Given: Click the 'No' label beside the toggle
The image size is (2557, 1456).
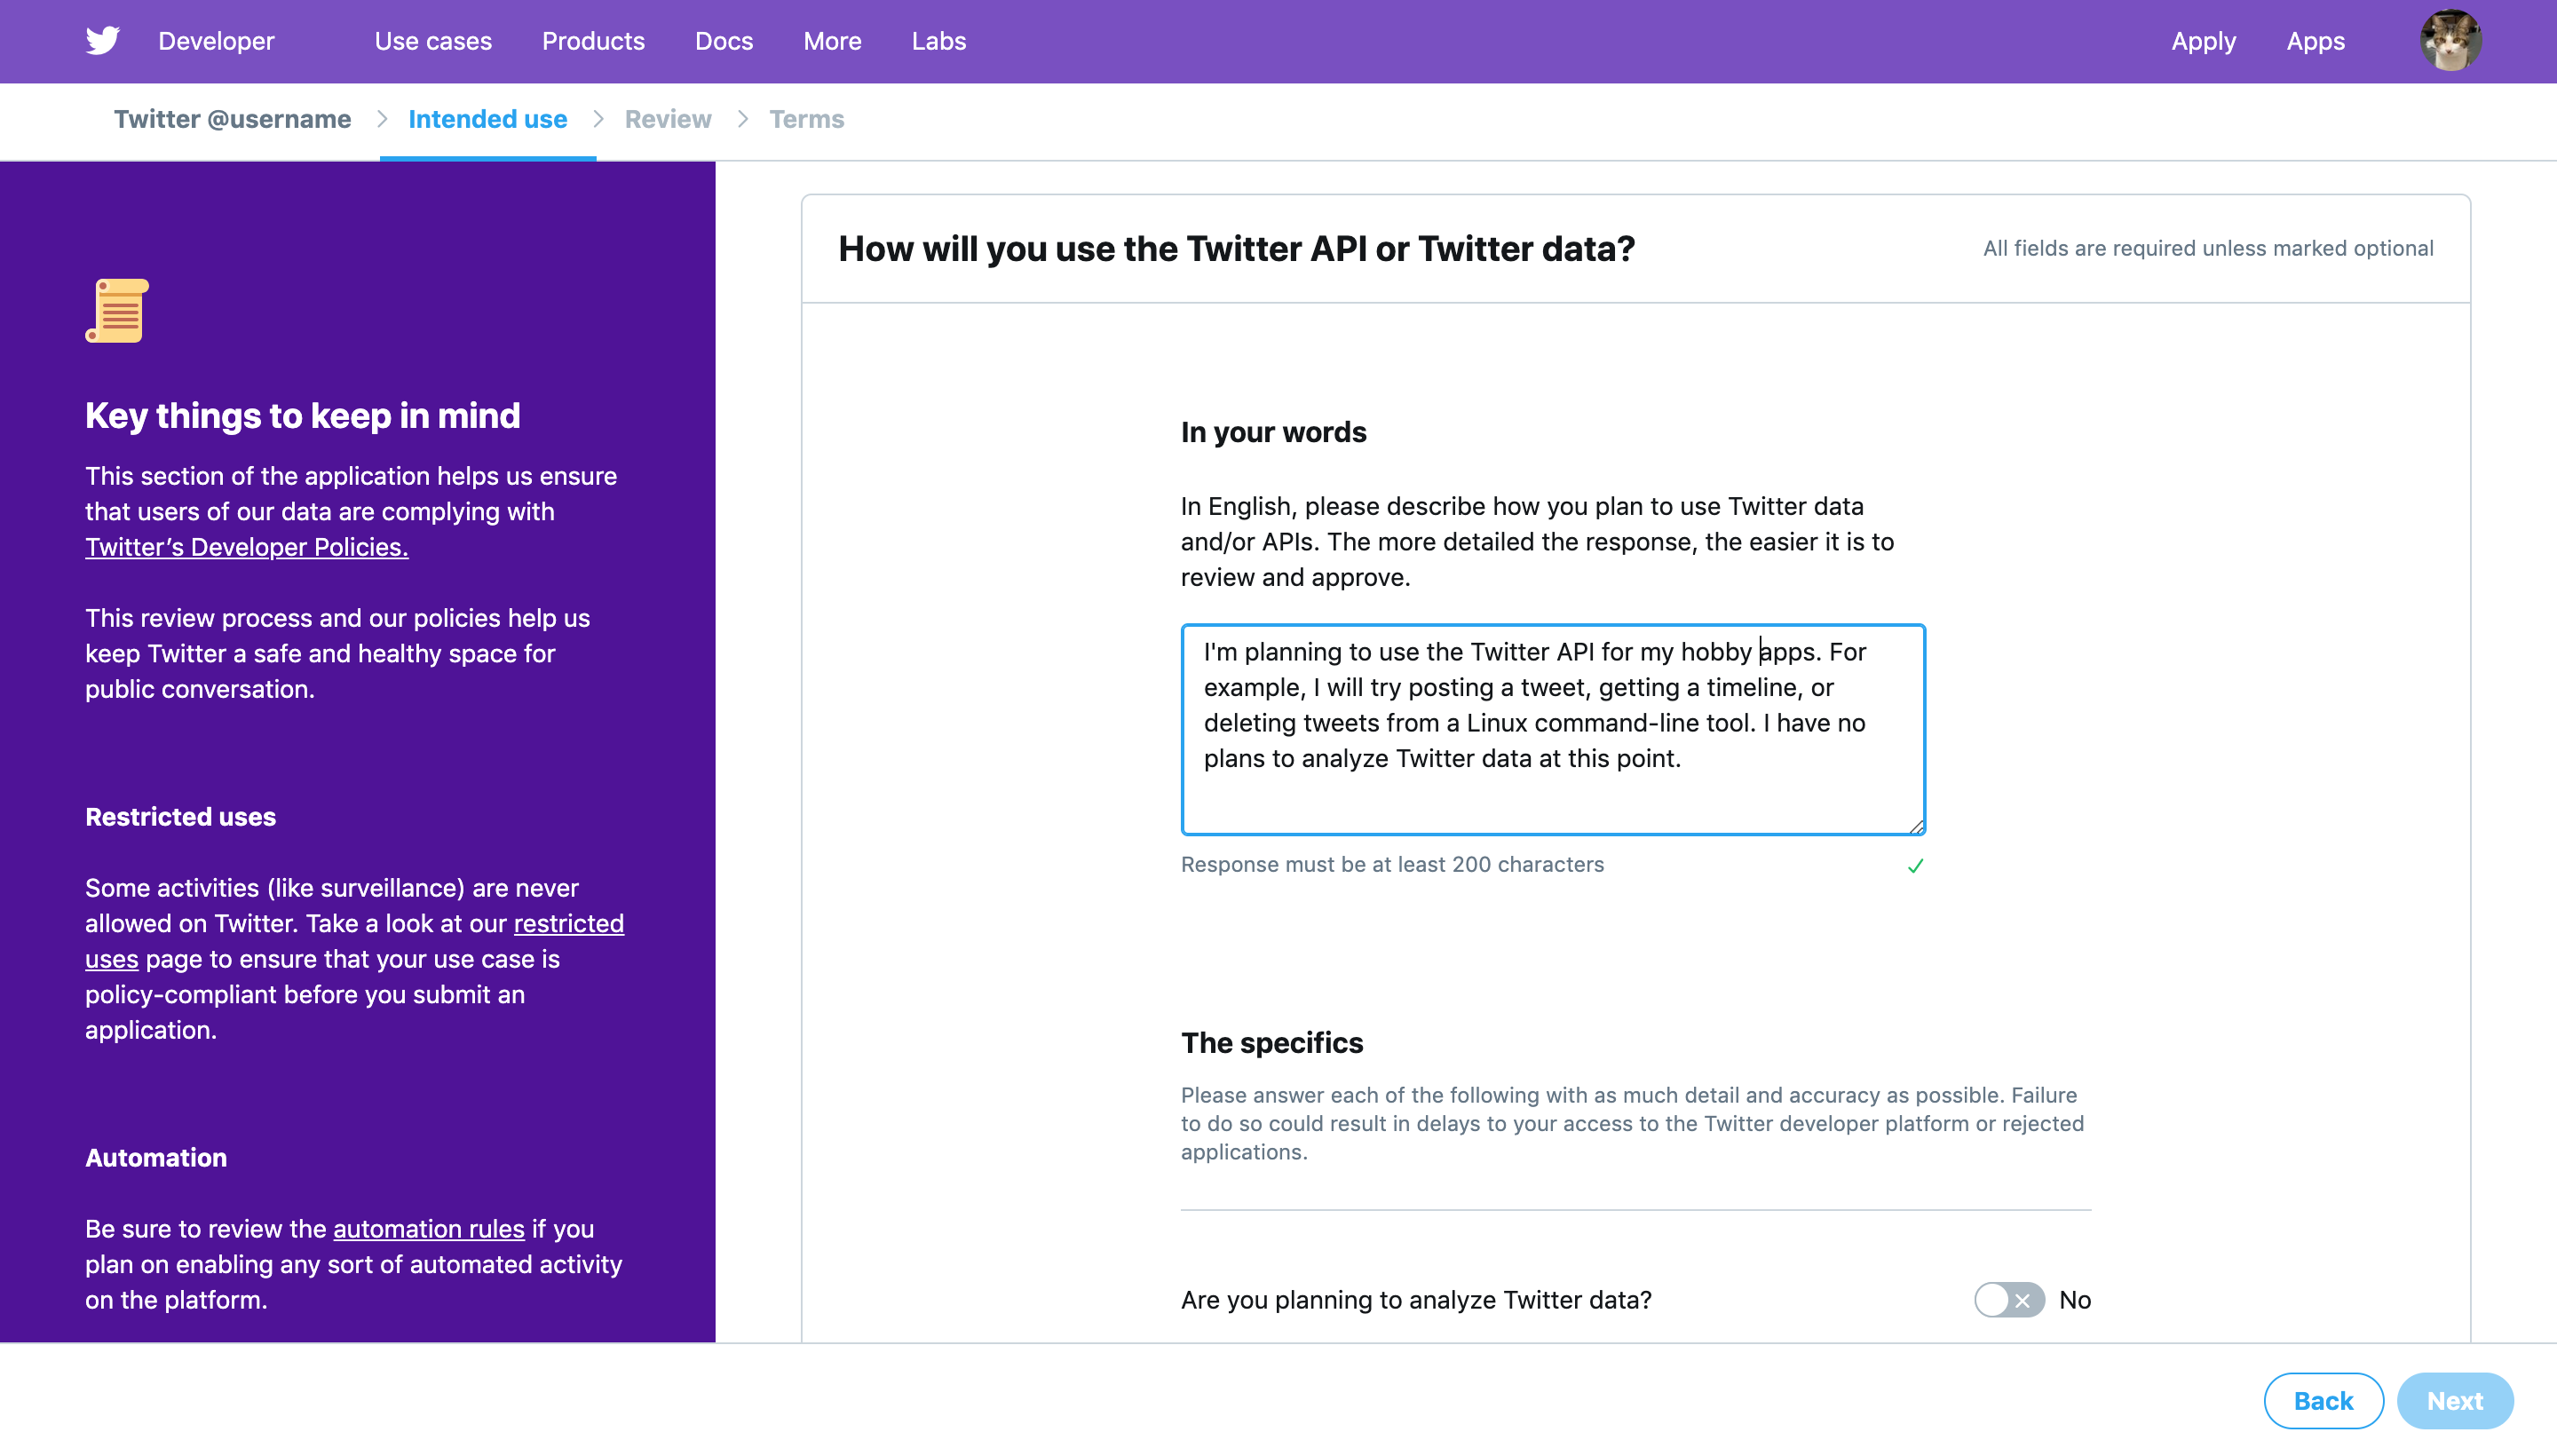Looking at the screenshot, I should point(2075,1300).
